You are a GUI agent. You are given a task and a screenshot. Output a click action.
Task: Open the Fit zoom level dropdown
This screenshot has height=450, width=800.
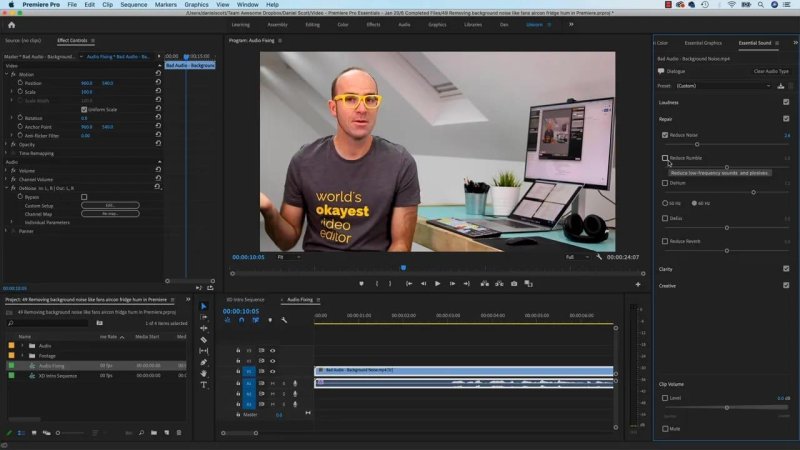pos(288,257)
